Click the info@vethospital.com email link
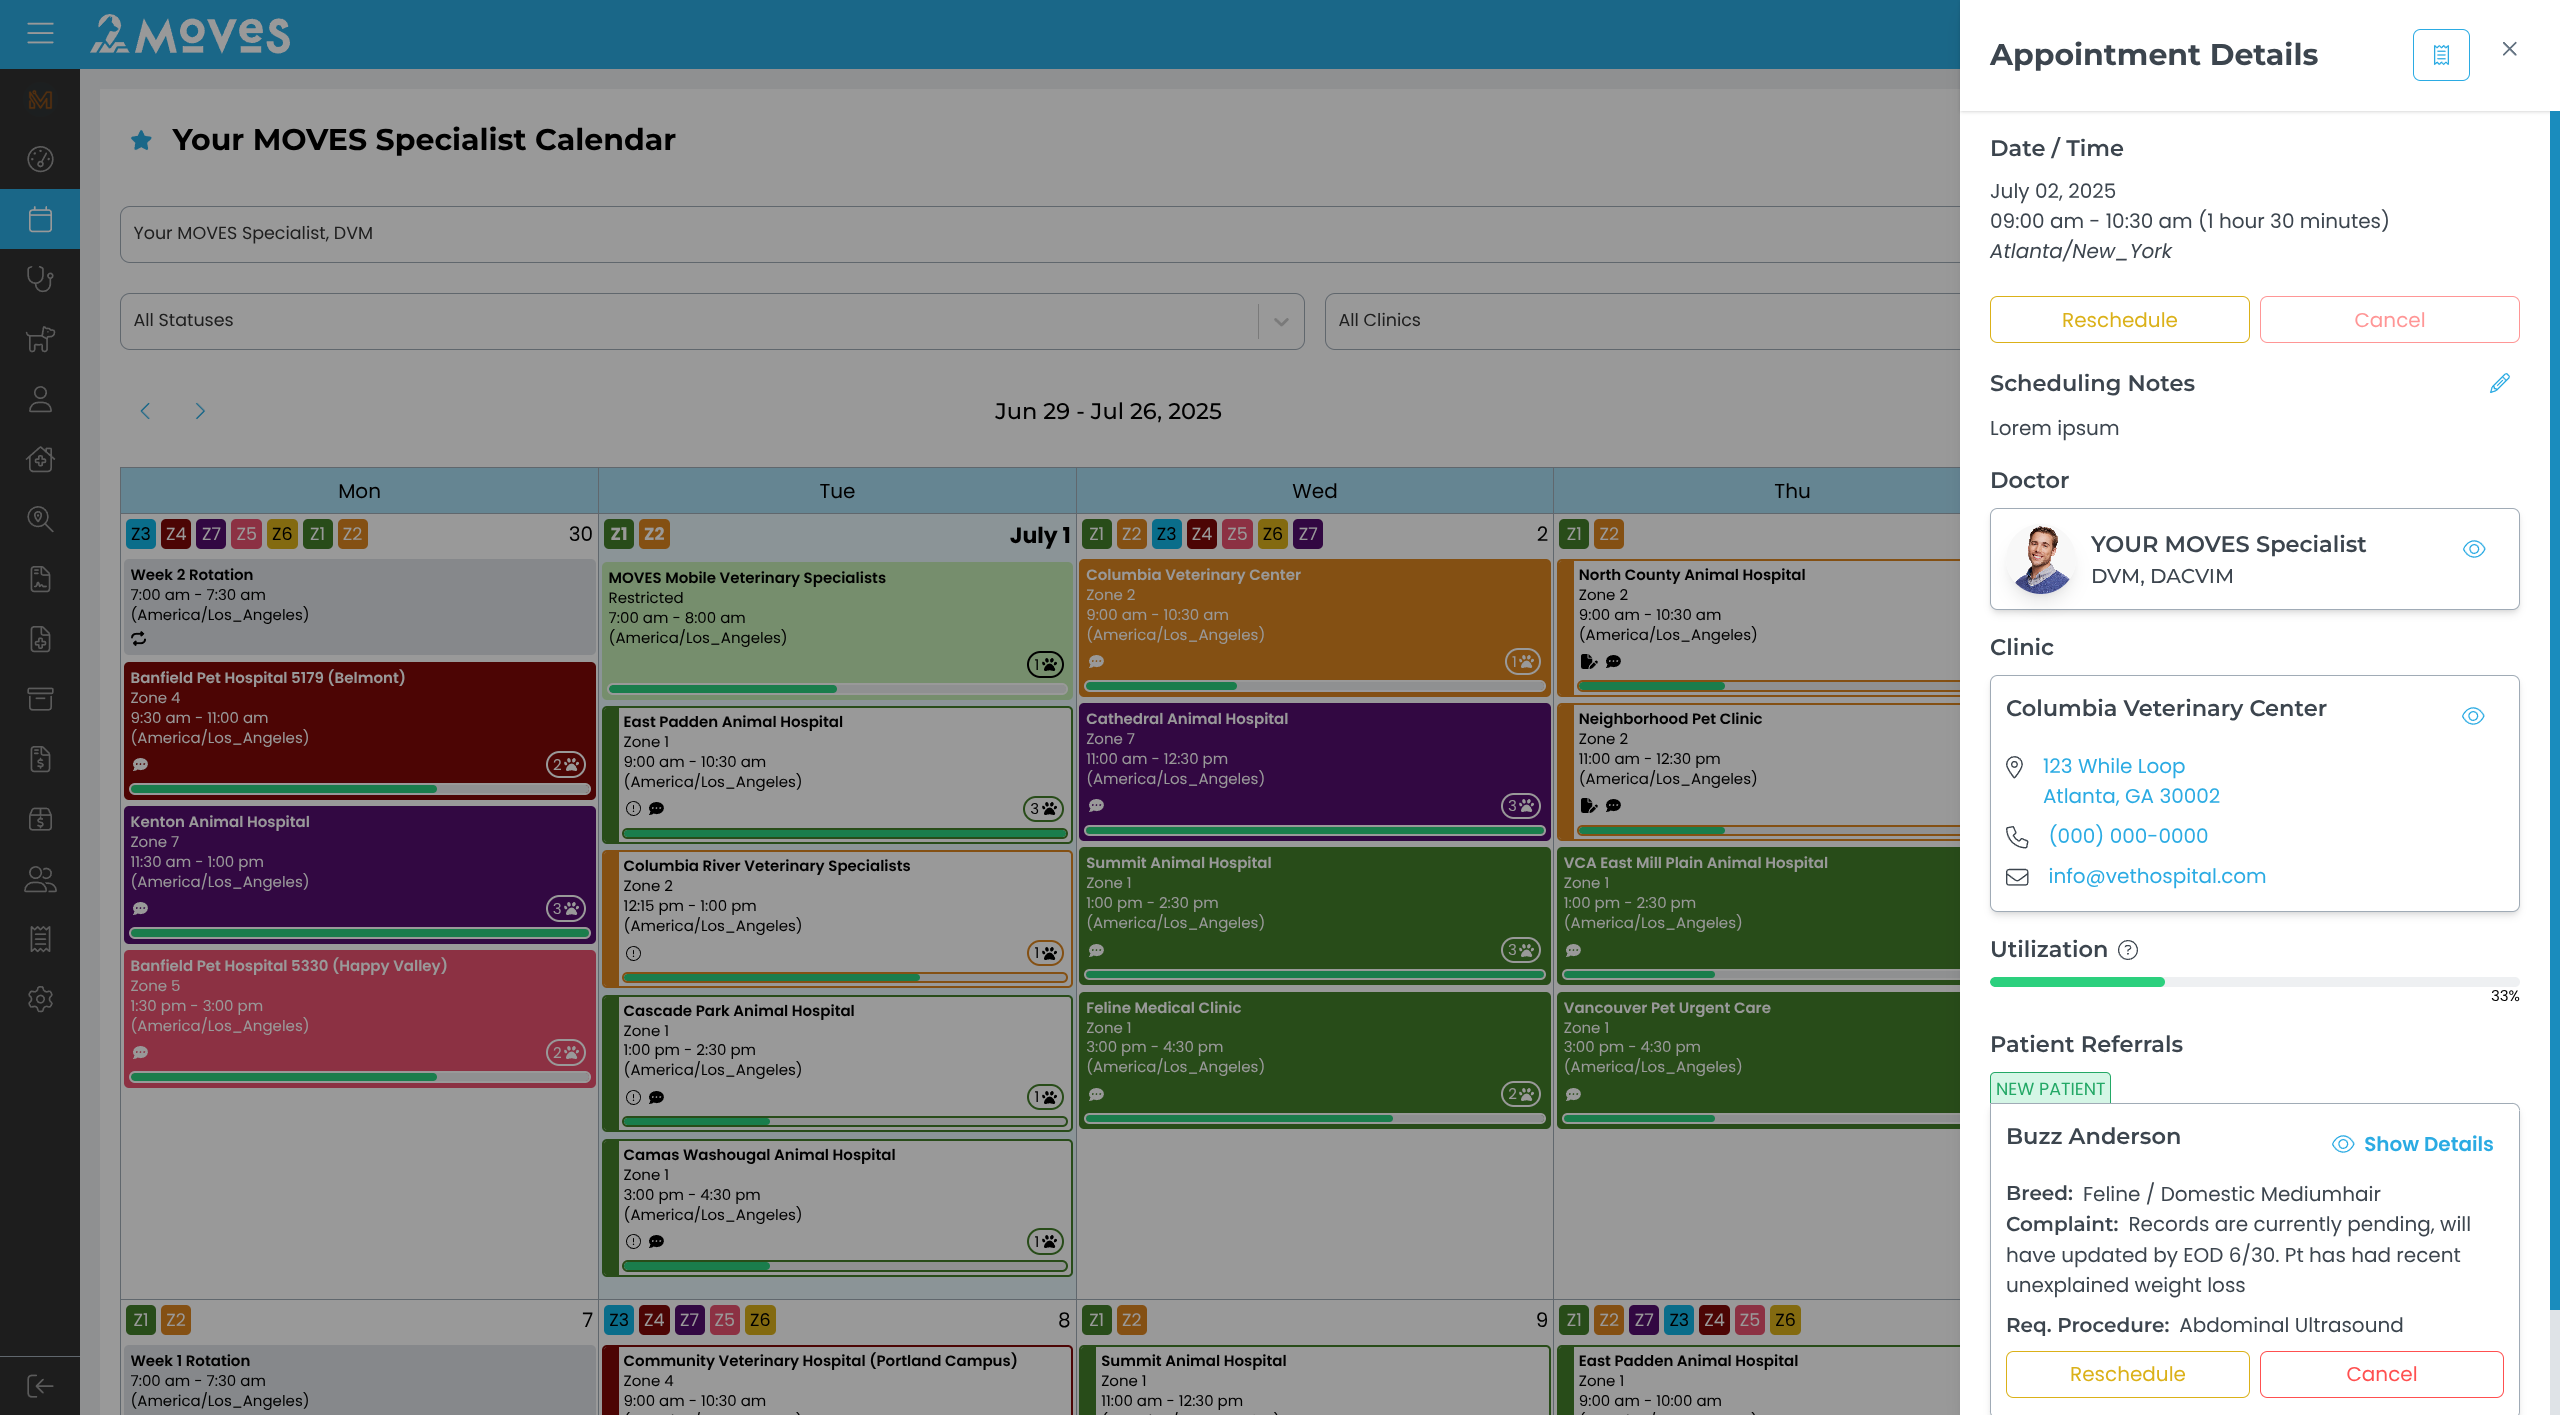 2156,876
